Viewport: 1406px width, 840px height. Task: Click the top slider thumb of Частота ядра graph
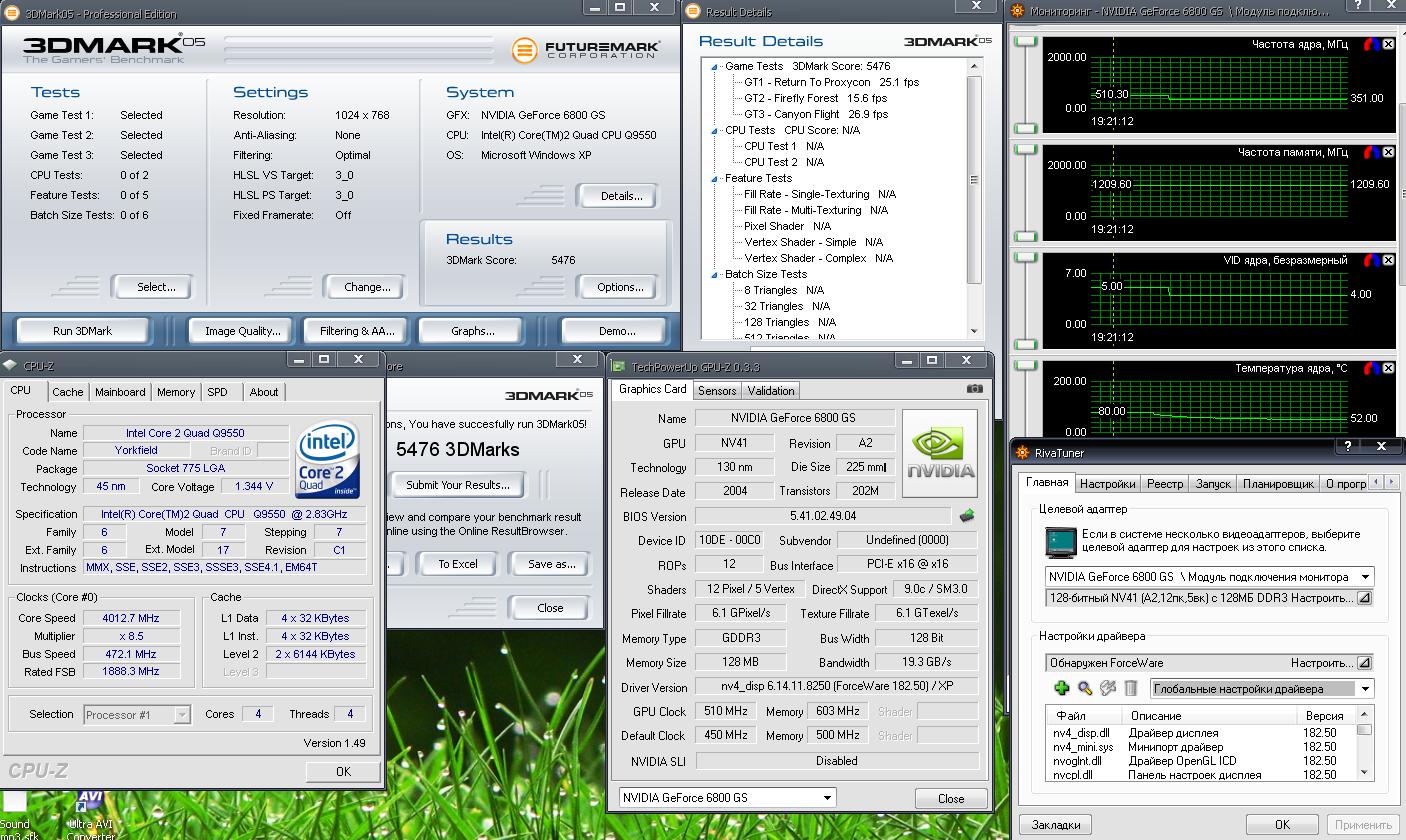pos(1026,42)
